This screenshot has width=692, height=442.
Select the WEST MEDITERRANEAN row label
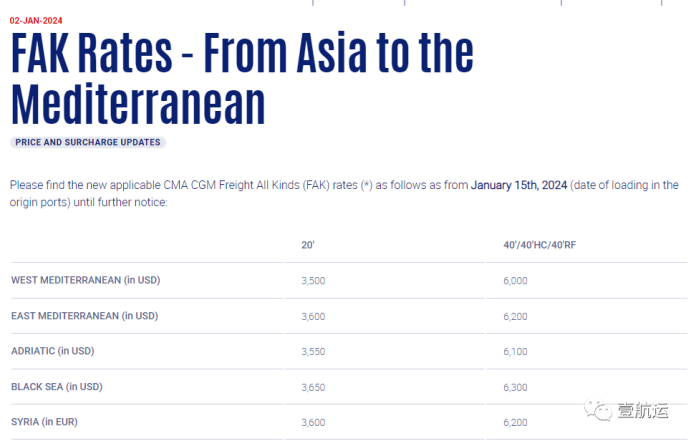click(x=85, y=280)
